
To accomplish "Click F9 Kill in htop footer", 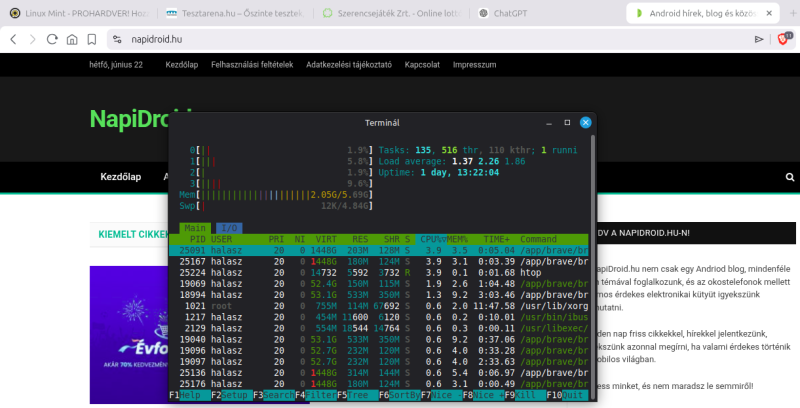I will 526,395.
